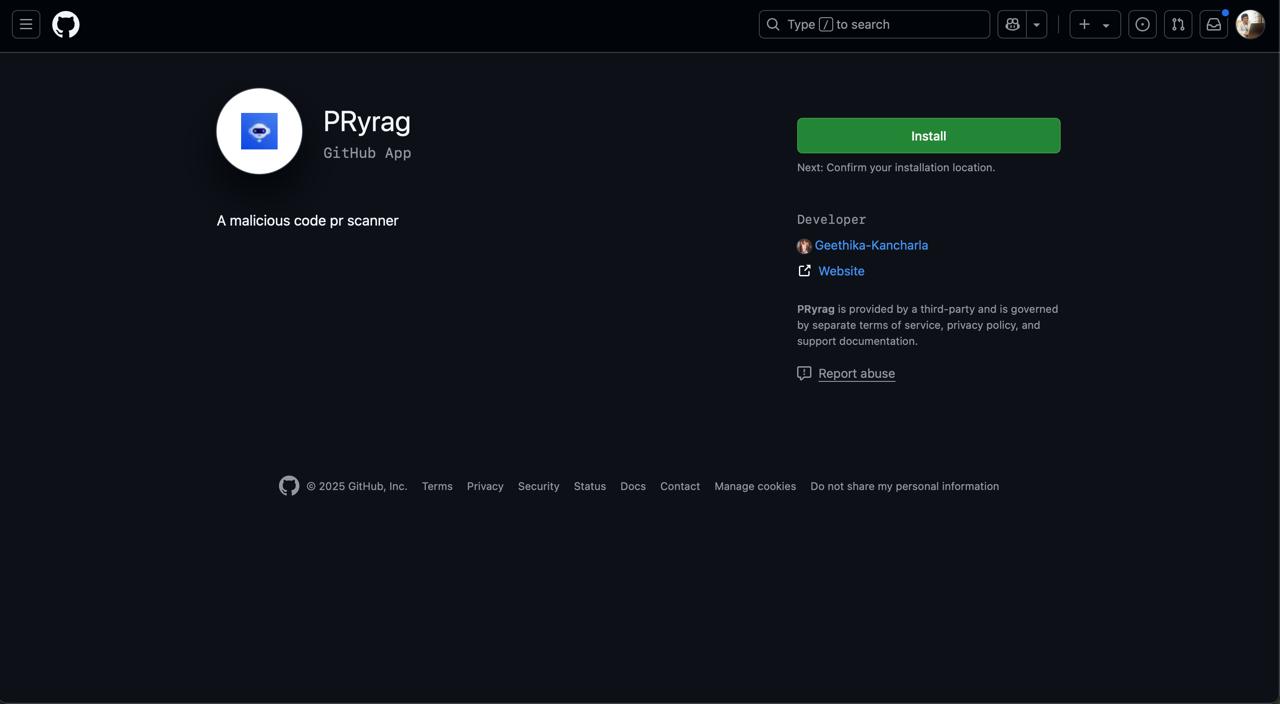This screenshot has width=1280, height=704.
Task: Open the plus 'Create new' dropdown
Action: [x=1095, y=24]
